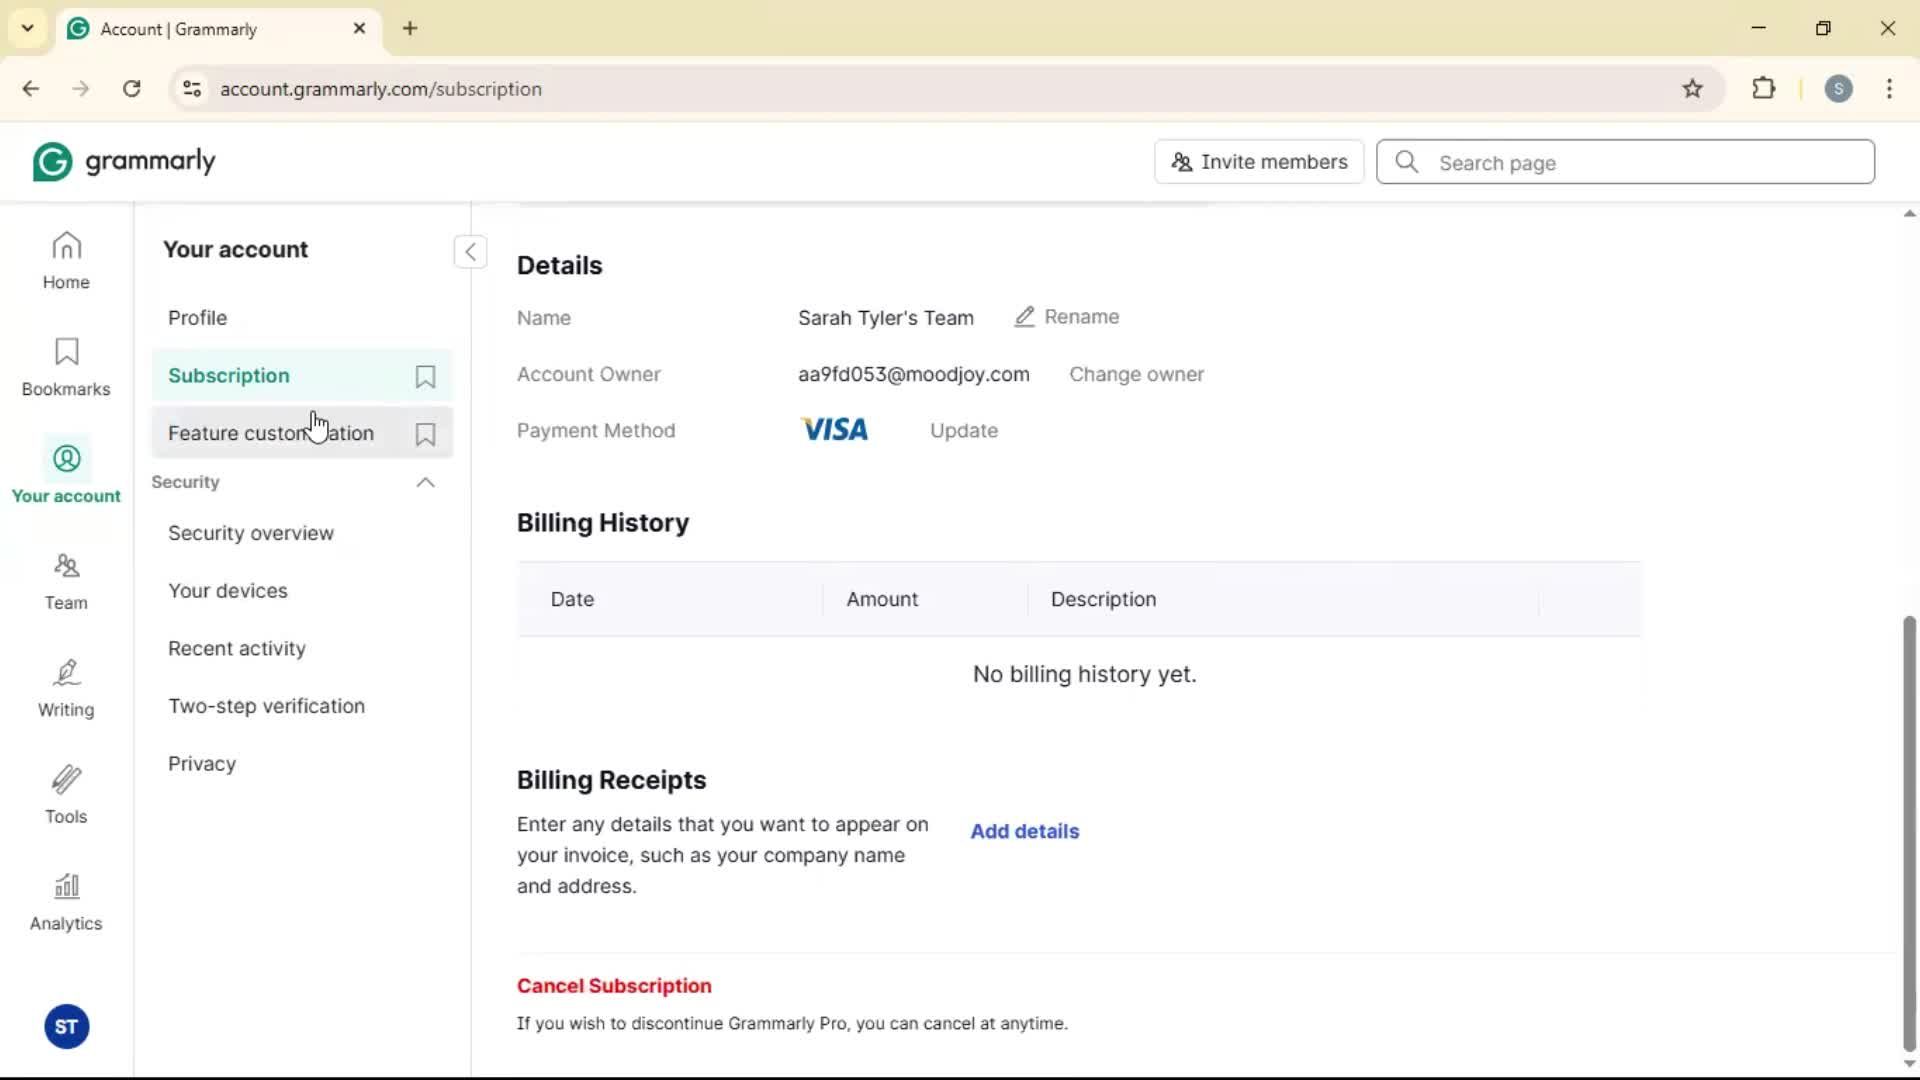1920x1080 pixels.
Task: Click the Cancel Subscription link
Action: 614,986
